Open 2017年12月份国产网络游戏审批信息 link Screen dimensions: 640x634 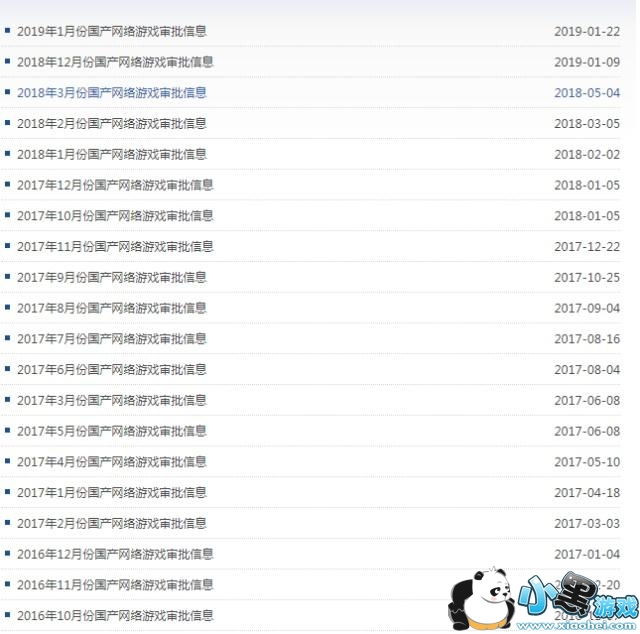pyautogui.click(x=115, y=185)
